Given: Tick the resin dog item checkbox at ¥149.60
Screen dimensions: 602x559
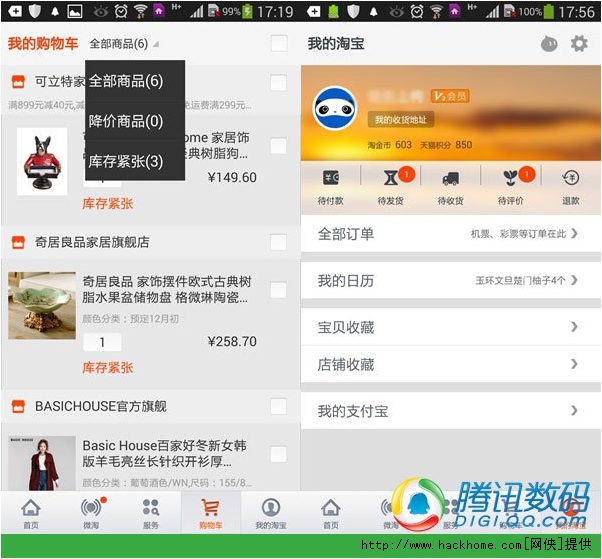Looking at the screenshot, I should [x=279, y=146].
